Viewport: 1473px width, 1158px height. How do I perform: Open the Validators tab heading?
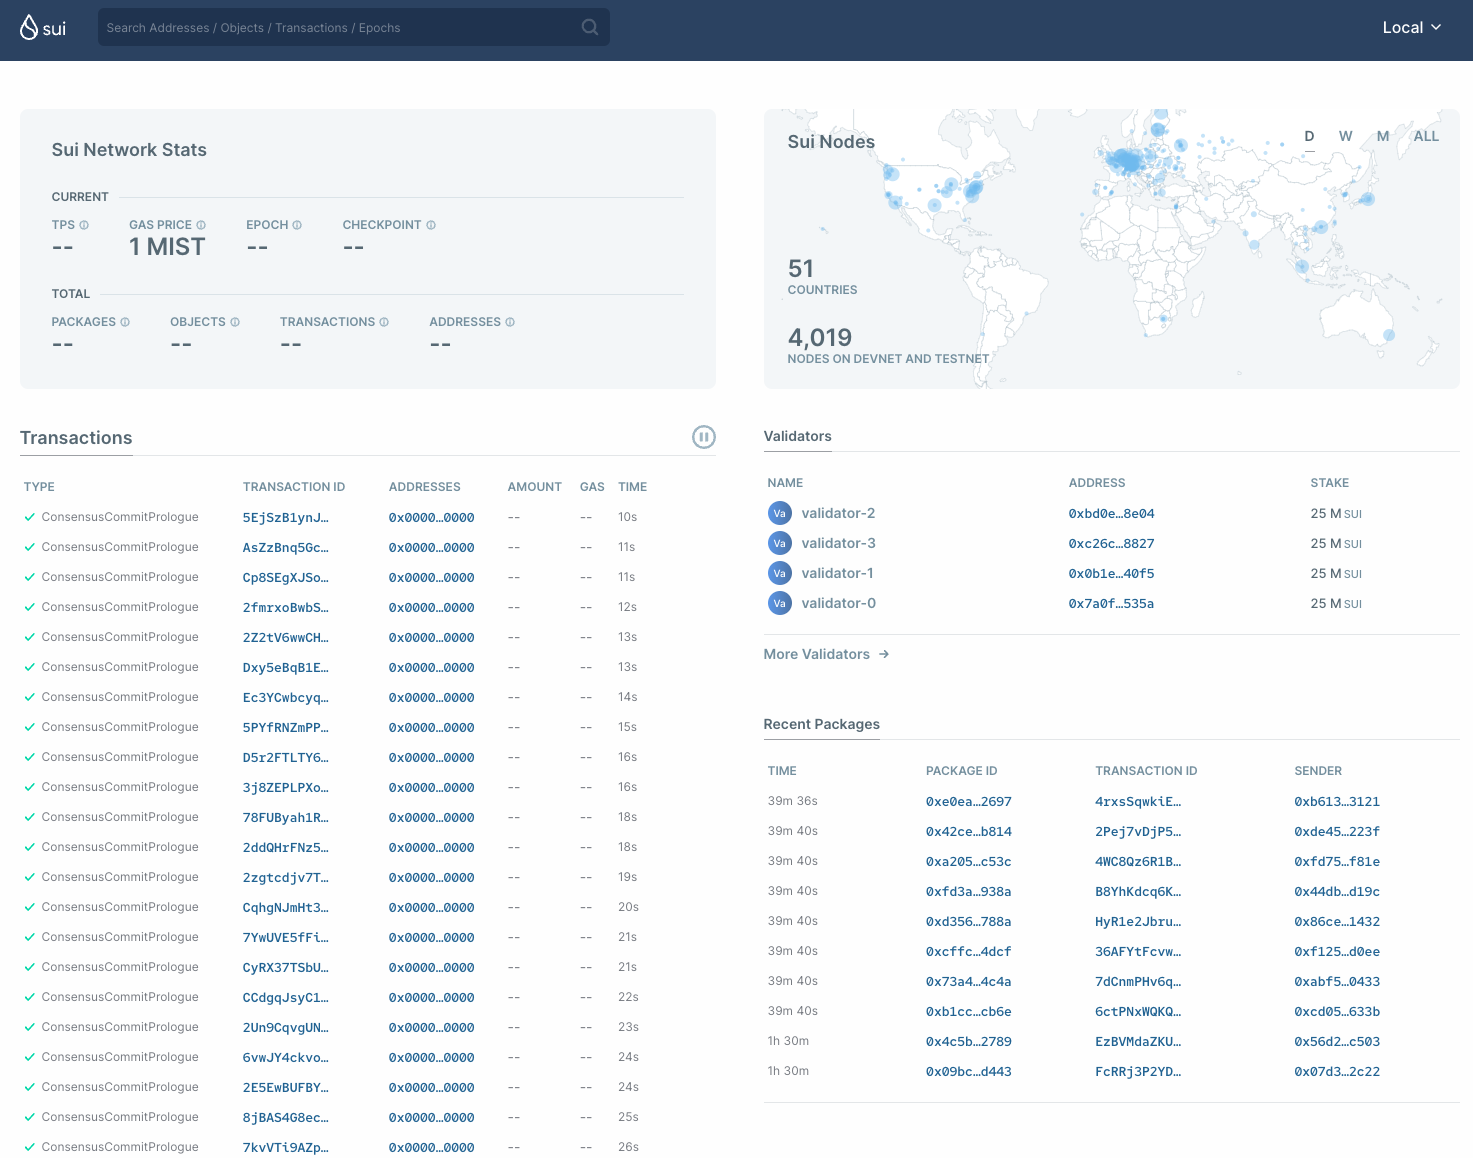point(797,436)
